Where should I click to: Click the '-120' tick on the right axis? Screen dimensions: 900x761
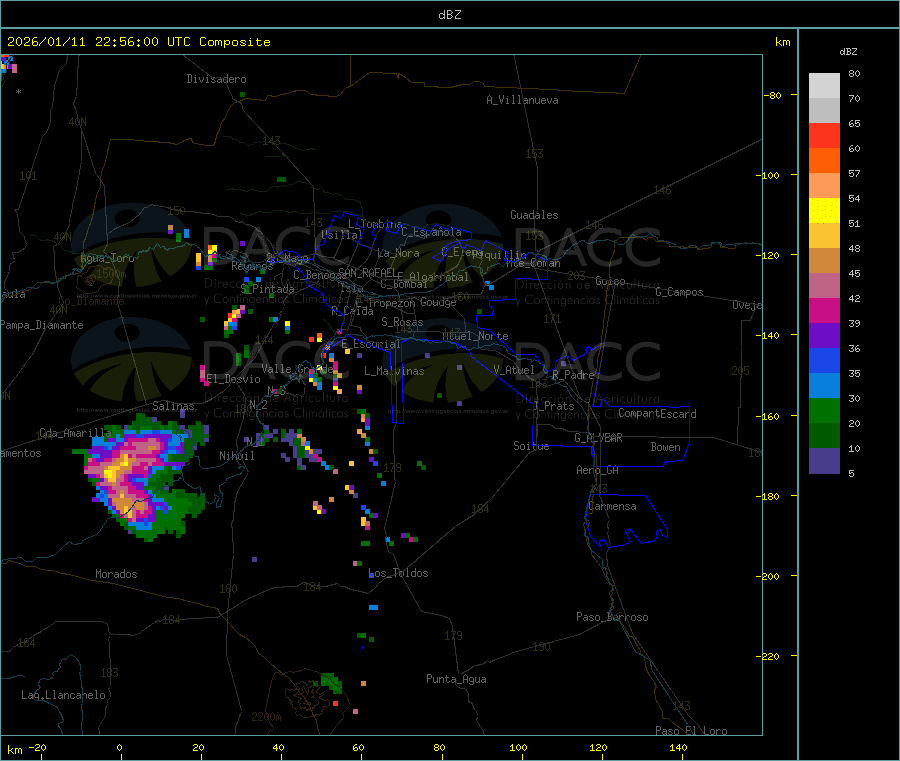(x=767, y=255)
